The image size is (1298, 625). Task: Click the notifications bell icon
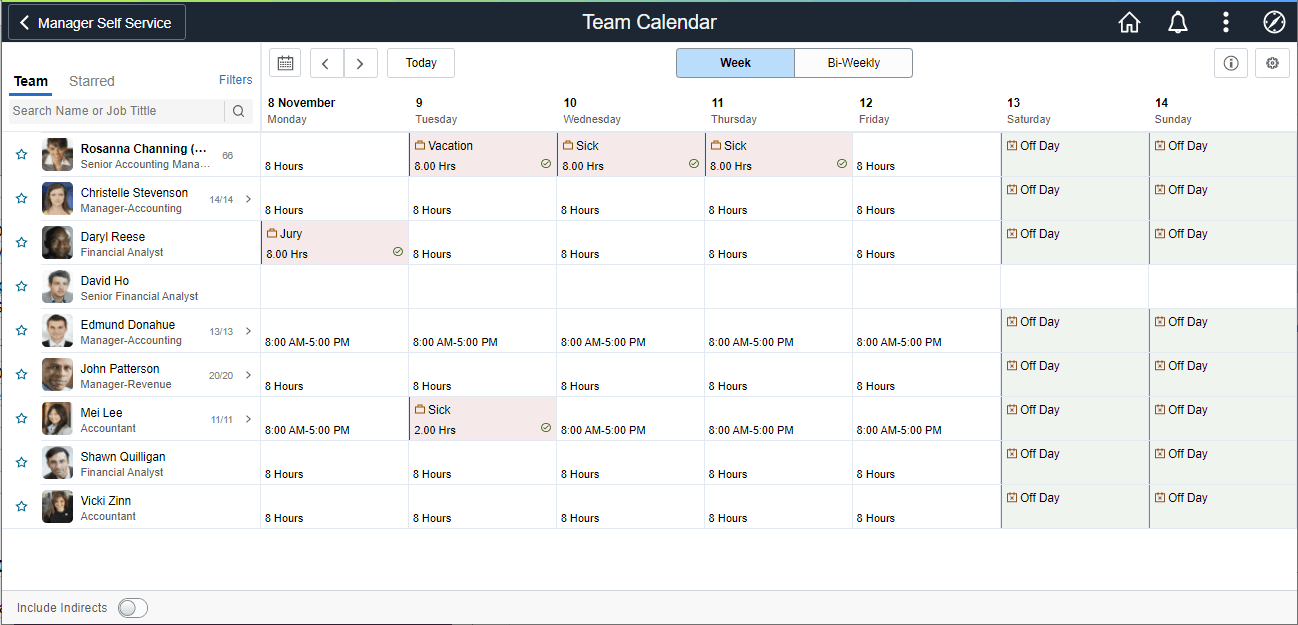[1177, 21]
